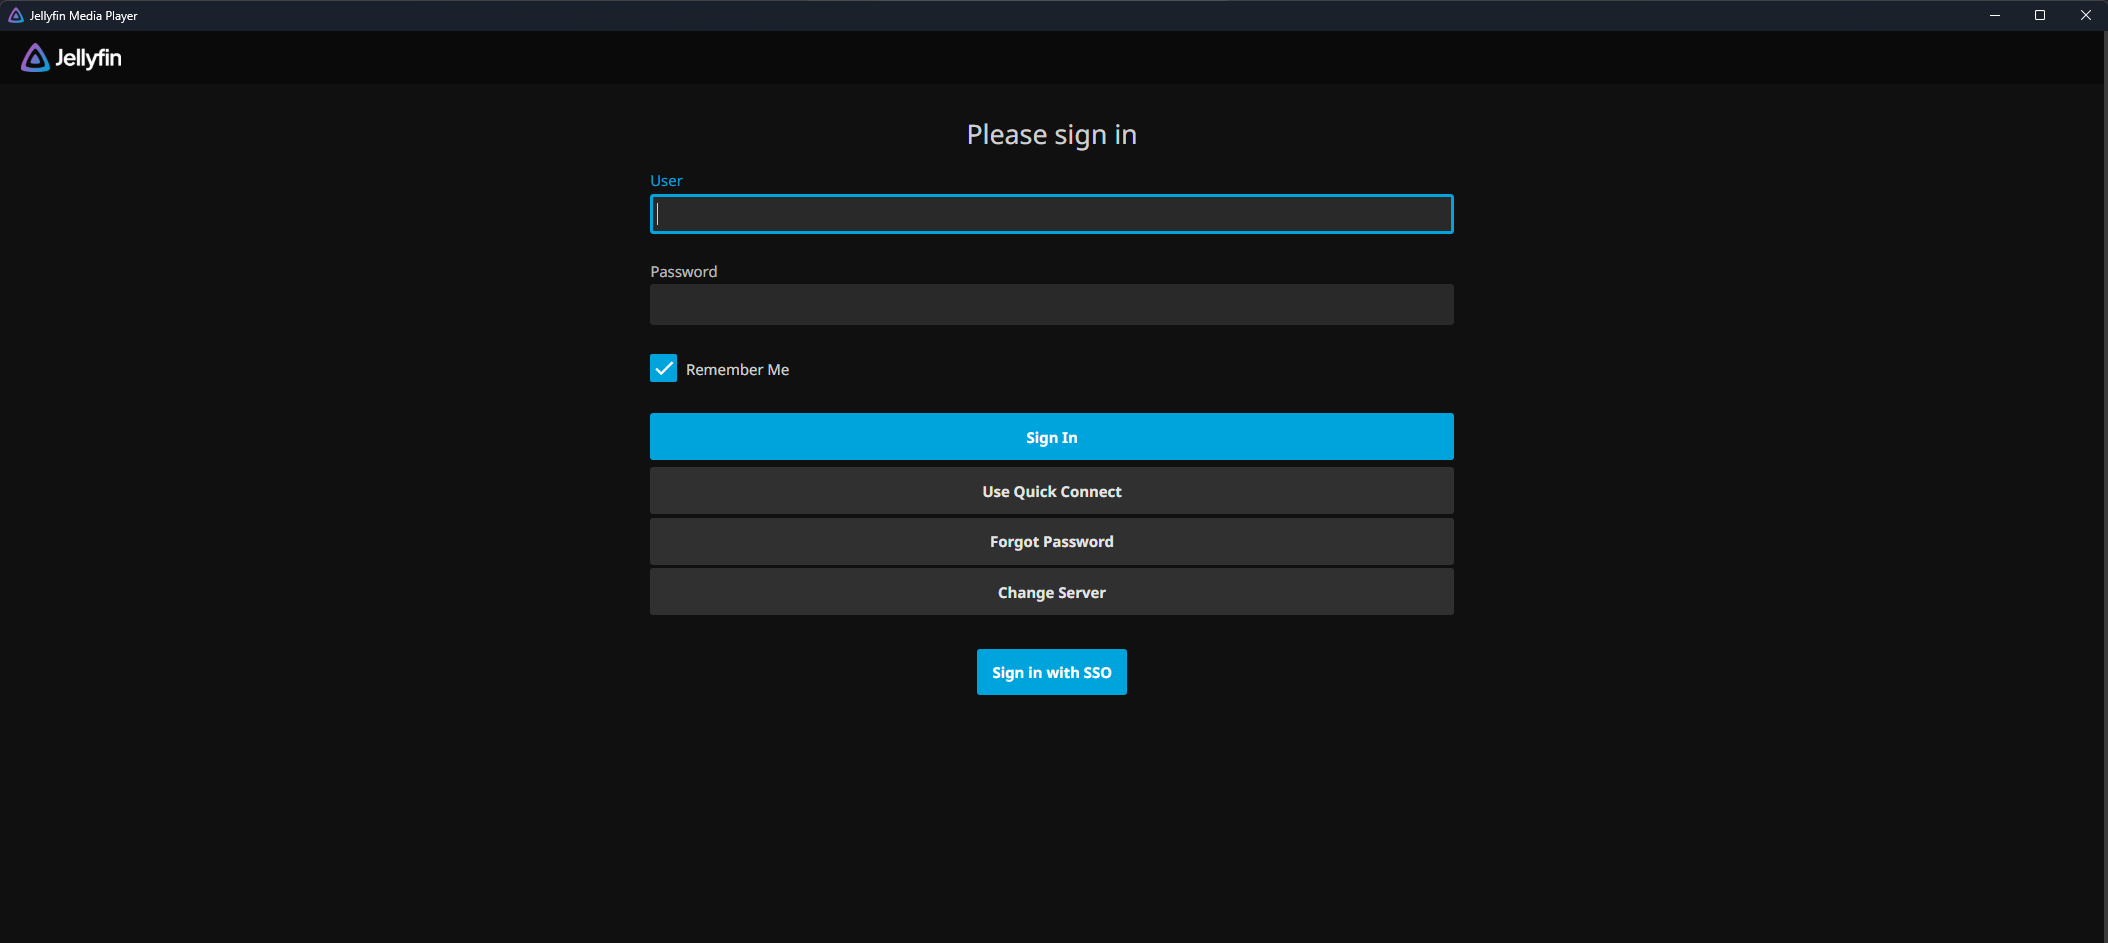This screenshot has width=2108, height=943.
Task: Open the Forgot Password option
Action: click(1051, 542)
